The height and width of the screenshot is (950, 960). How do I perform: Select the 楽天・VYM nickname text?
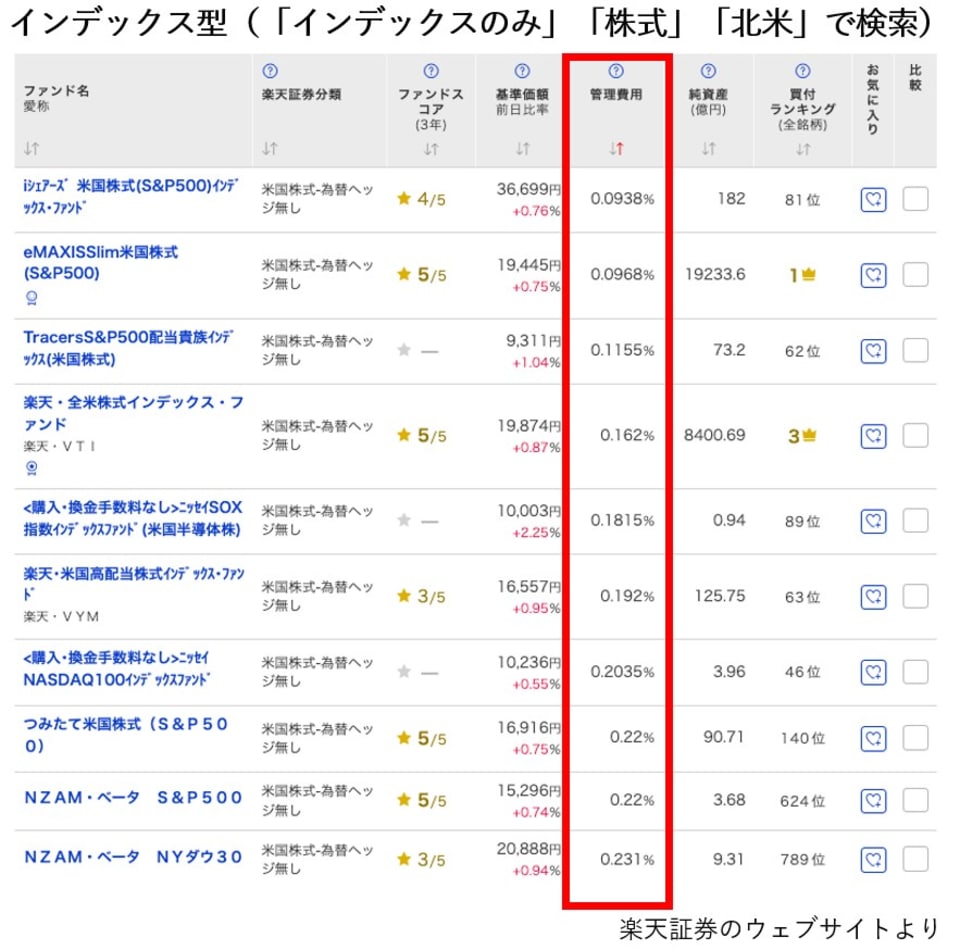coord(61,616)
